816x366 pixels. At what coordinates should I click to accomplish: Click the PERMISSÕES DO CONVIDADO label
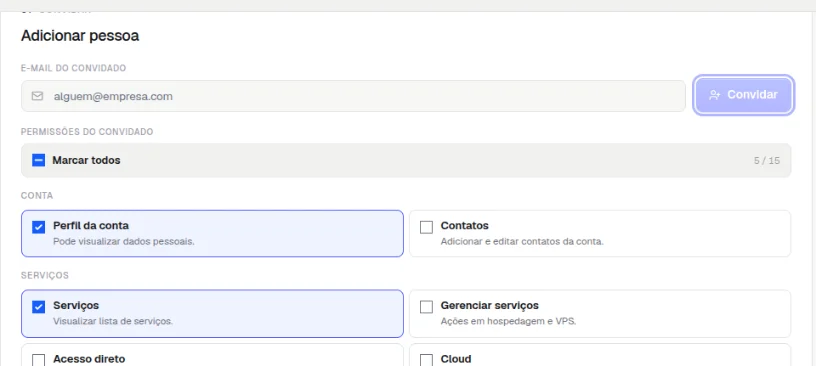(x=87, y=132)
